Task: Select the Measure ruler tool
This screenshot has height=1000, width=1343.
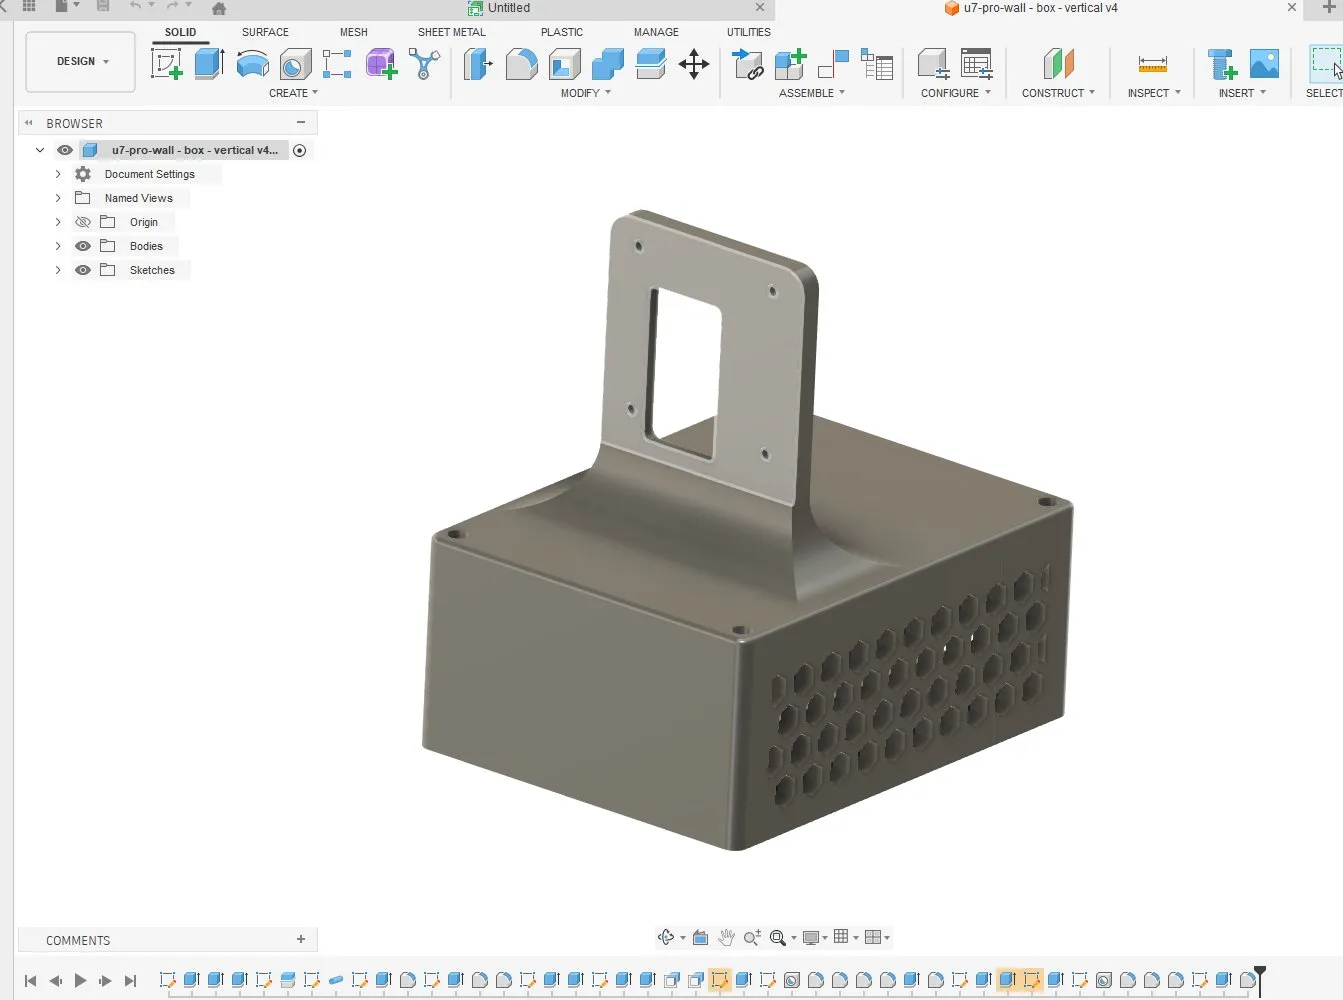Action: tap(1152, 64)
